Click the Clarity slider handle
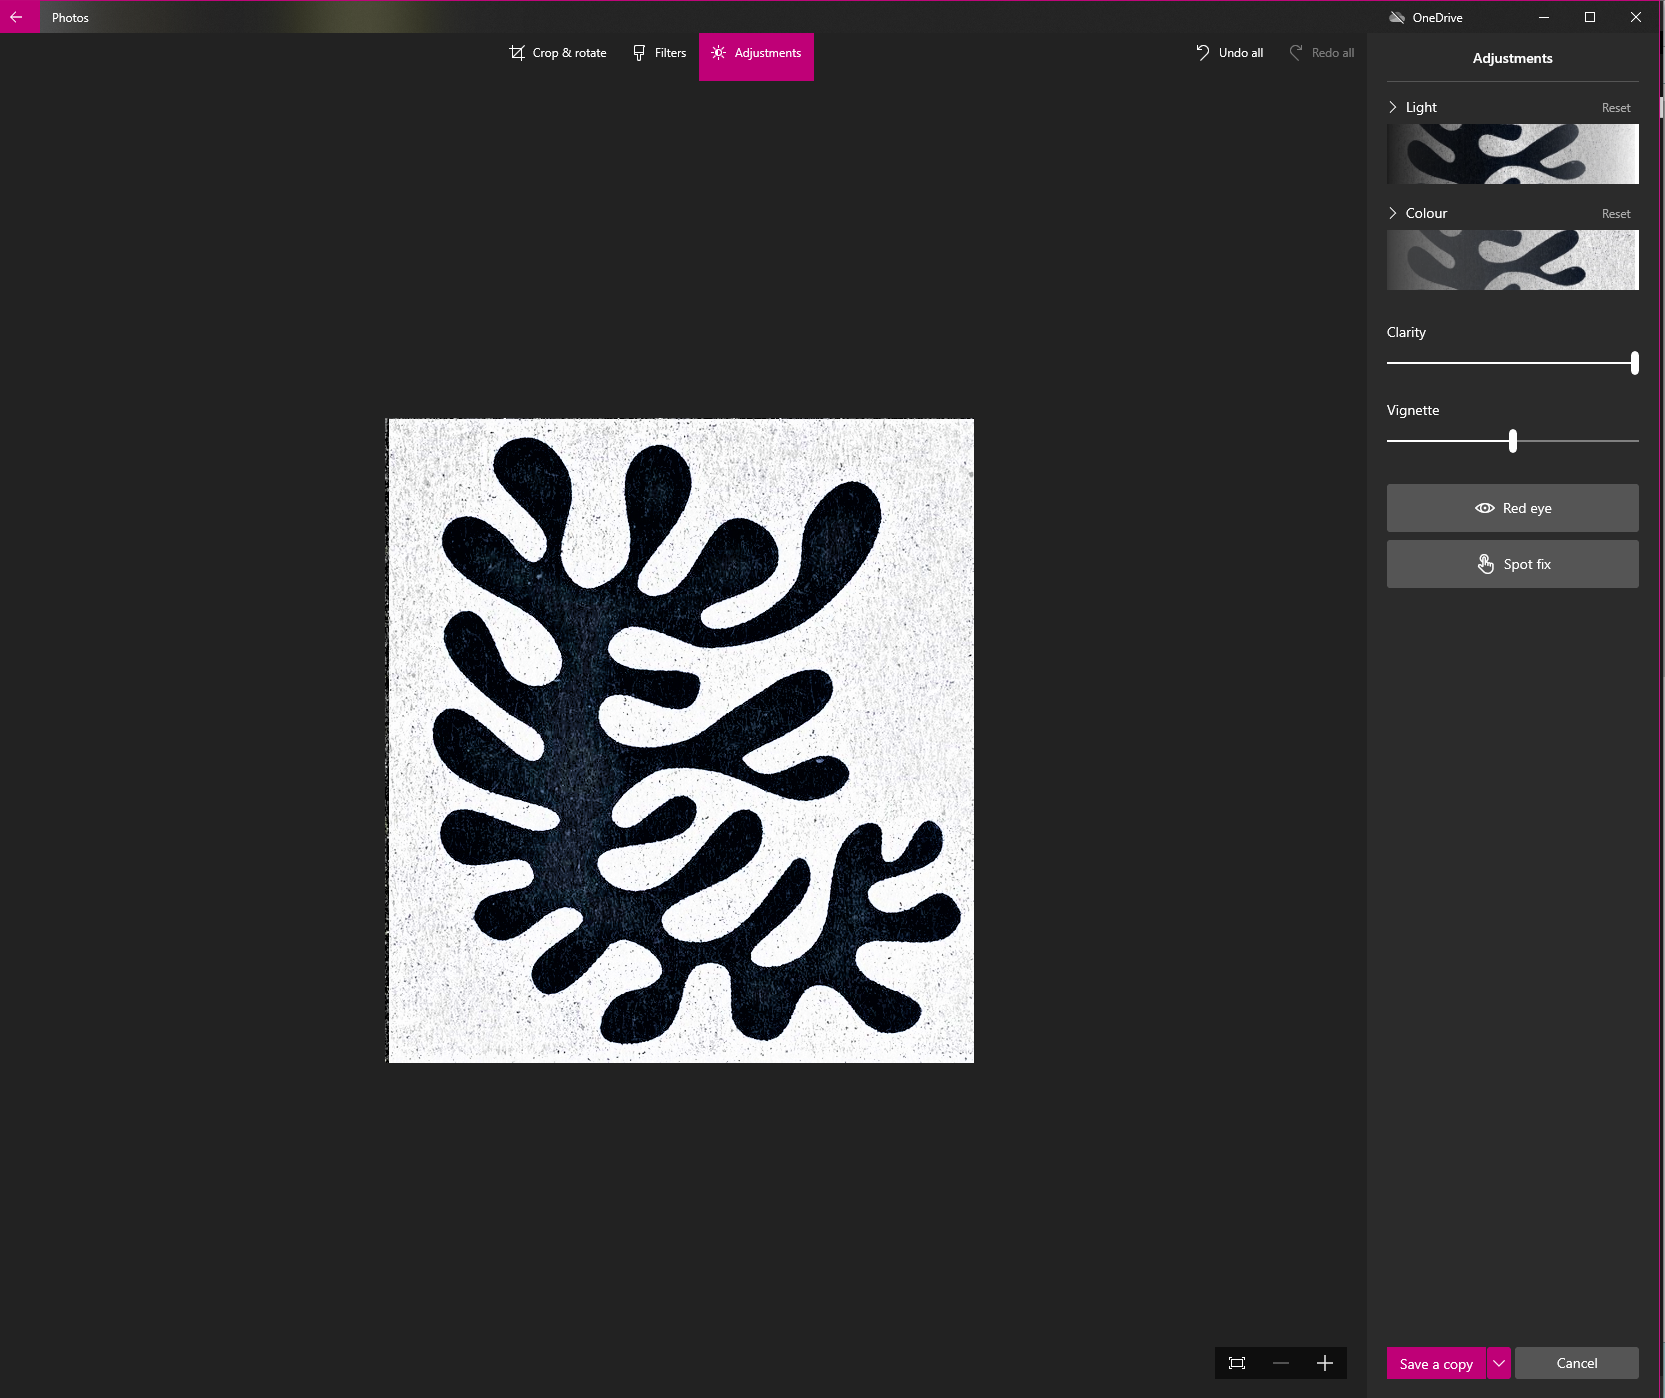The image size is (1665, 1398). 1634,363
